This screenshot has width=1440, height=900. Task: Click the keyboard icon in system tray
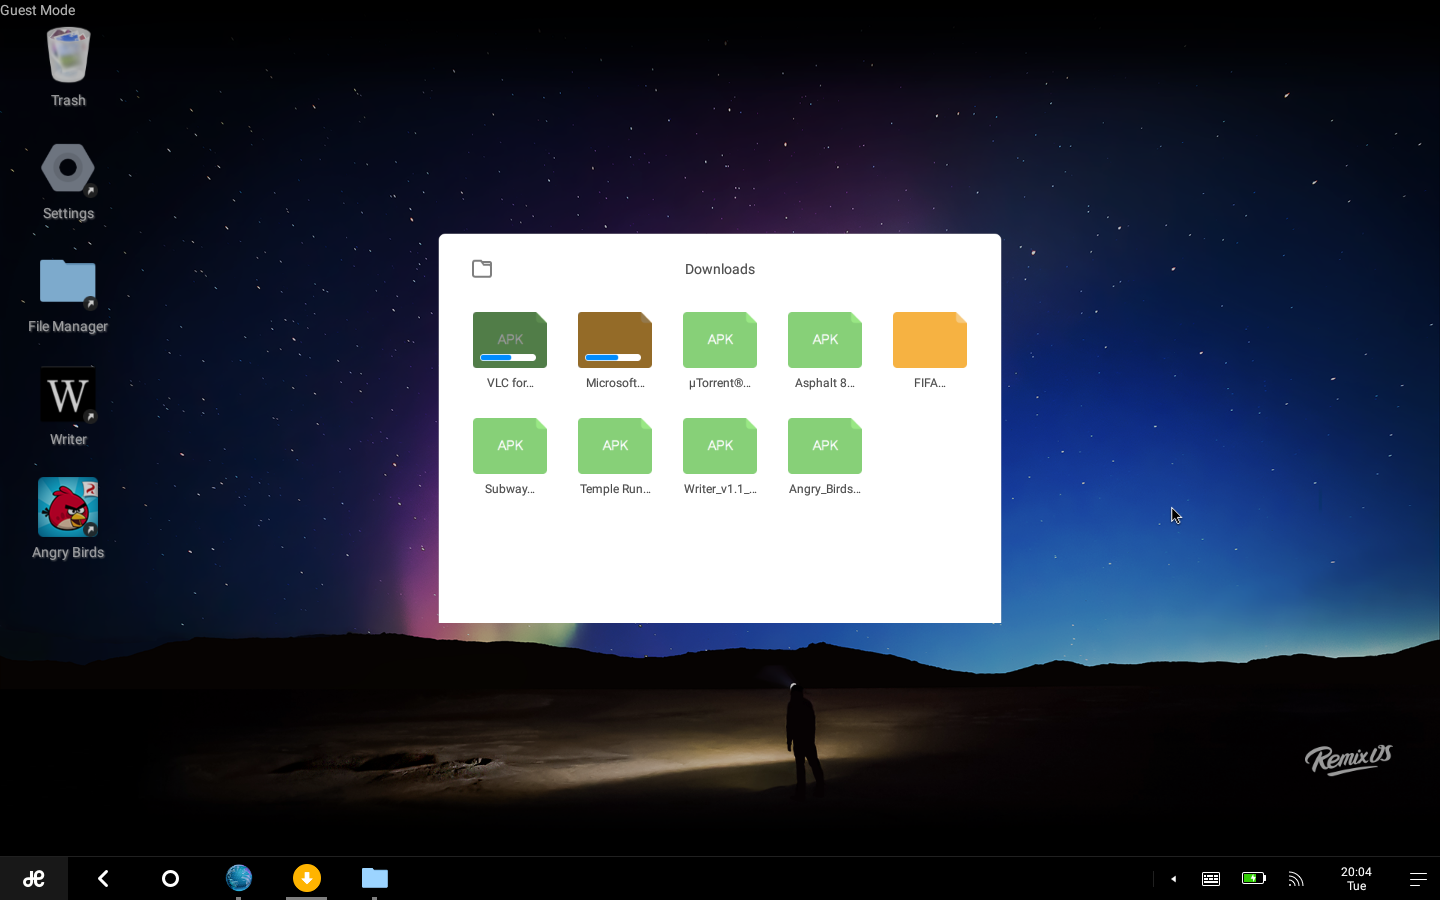1211,879
